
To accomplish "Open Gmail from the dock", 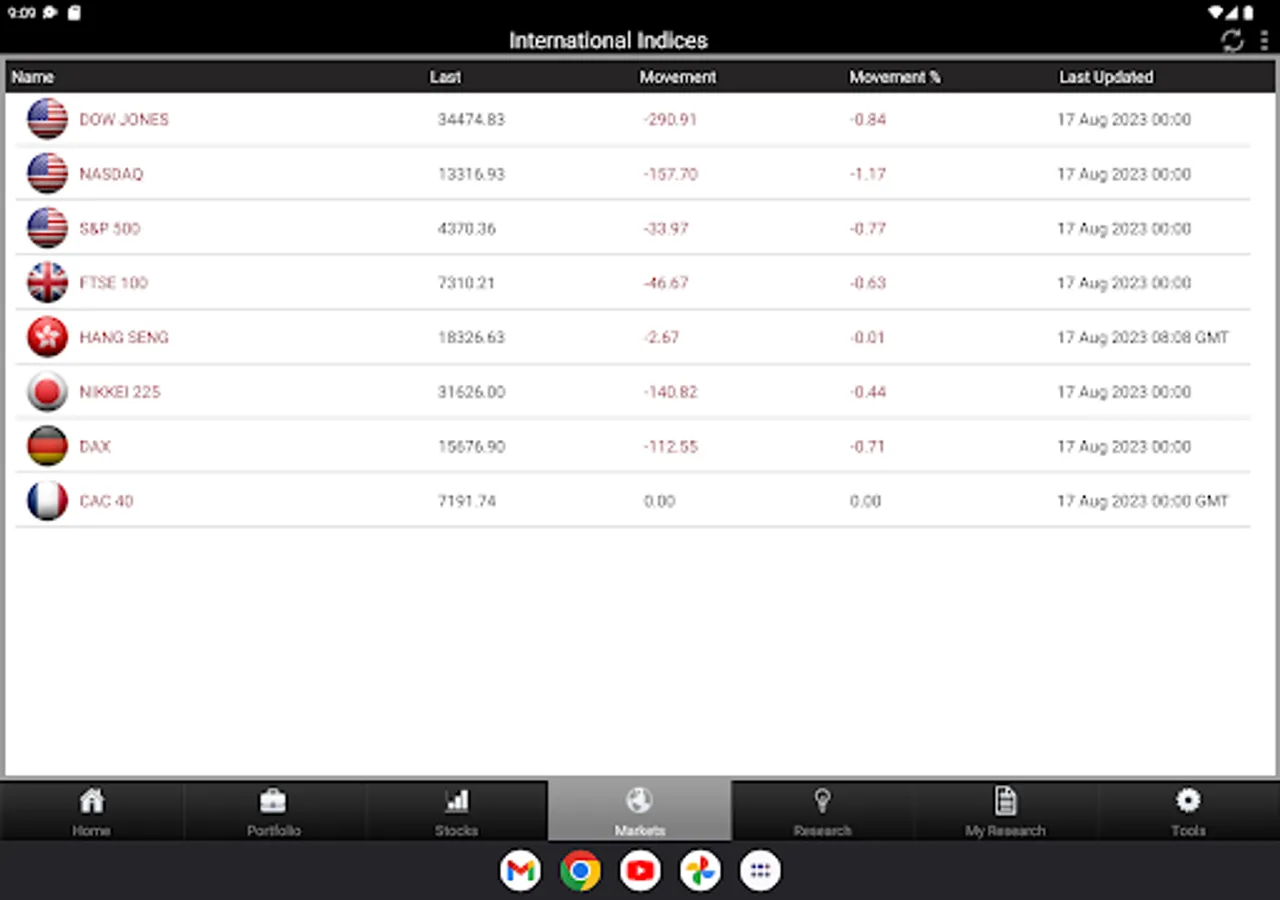I will [520, 871].
